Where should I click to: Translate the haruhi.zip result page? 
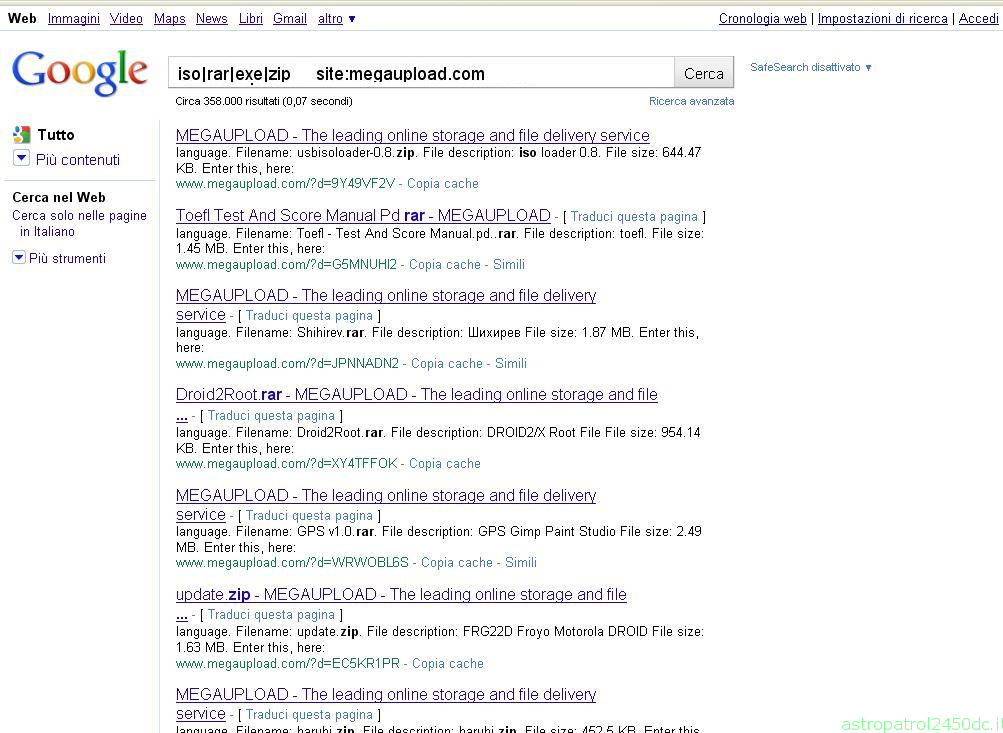coord(309,714)
